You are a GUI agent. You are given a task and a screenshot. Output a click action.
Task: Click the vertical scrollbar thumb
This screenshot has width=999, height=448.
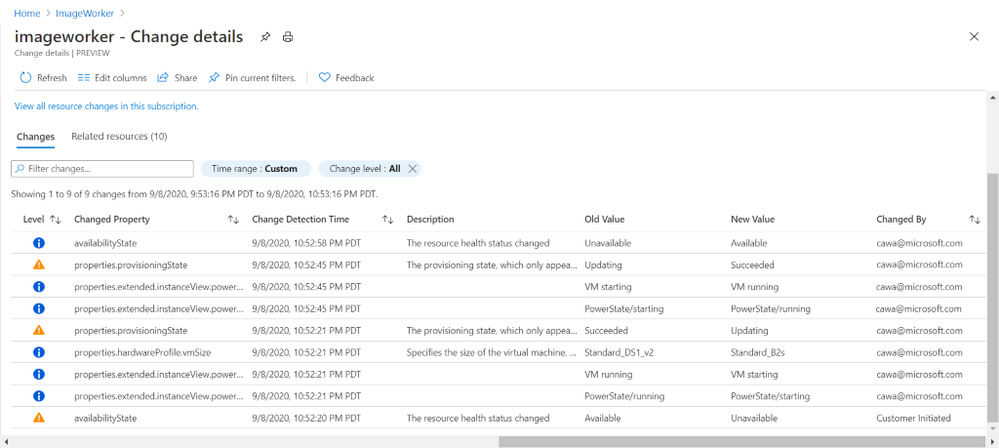(x=991, y=296)
